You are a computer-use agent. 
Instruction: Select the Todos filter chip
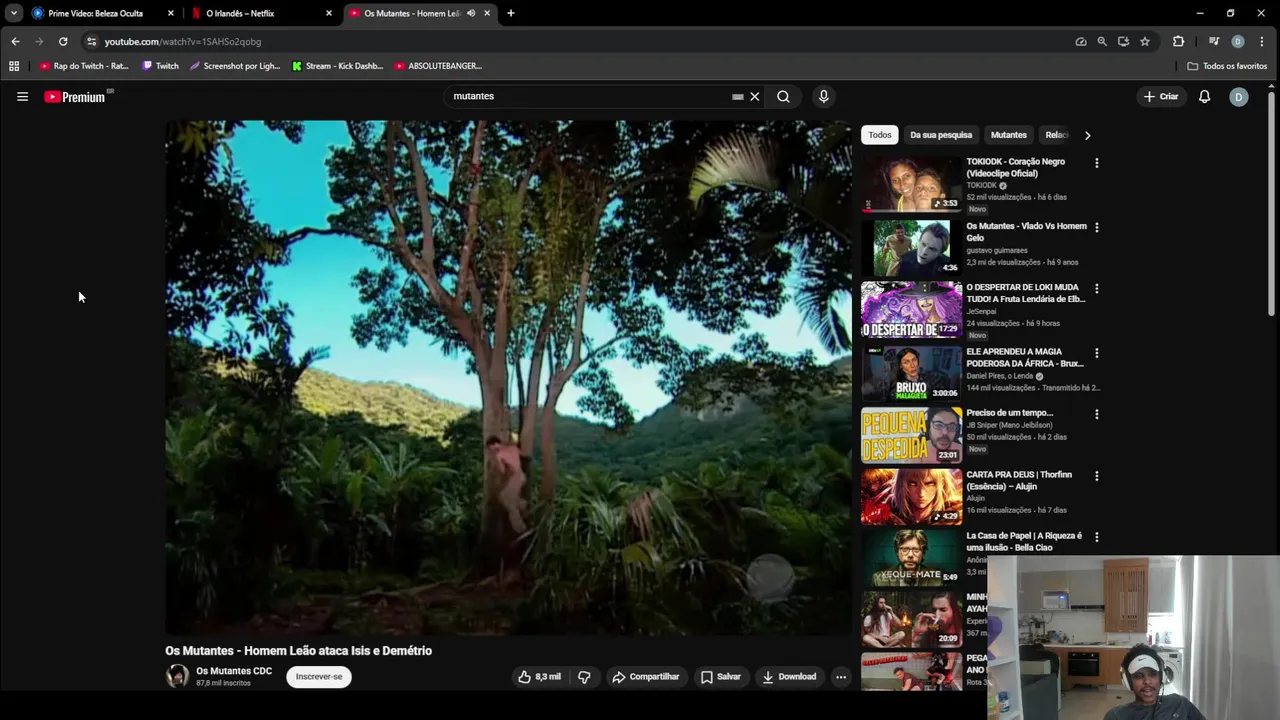click(x=880, y=135)
